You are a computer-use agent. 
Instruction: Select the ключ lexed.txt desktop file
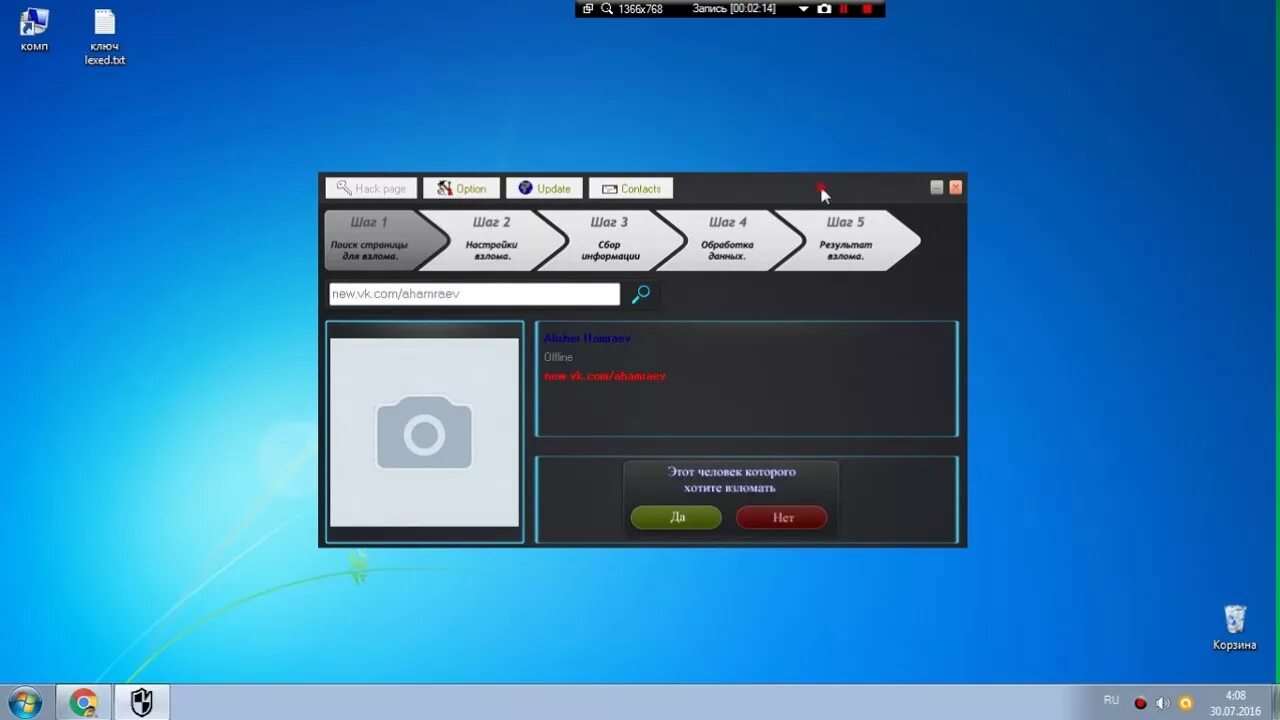(x=104, y=37)
